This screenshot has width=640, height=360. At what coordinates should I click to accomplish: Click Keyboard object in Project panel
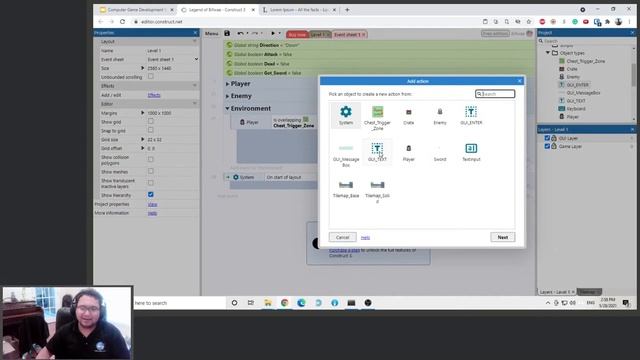[576, 109]
